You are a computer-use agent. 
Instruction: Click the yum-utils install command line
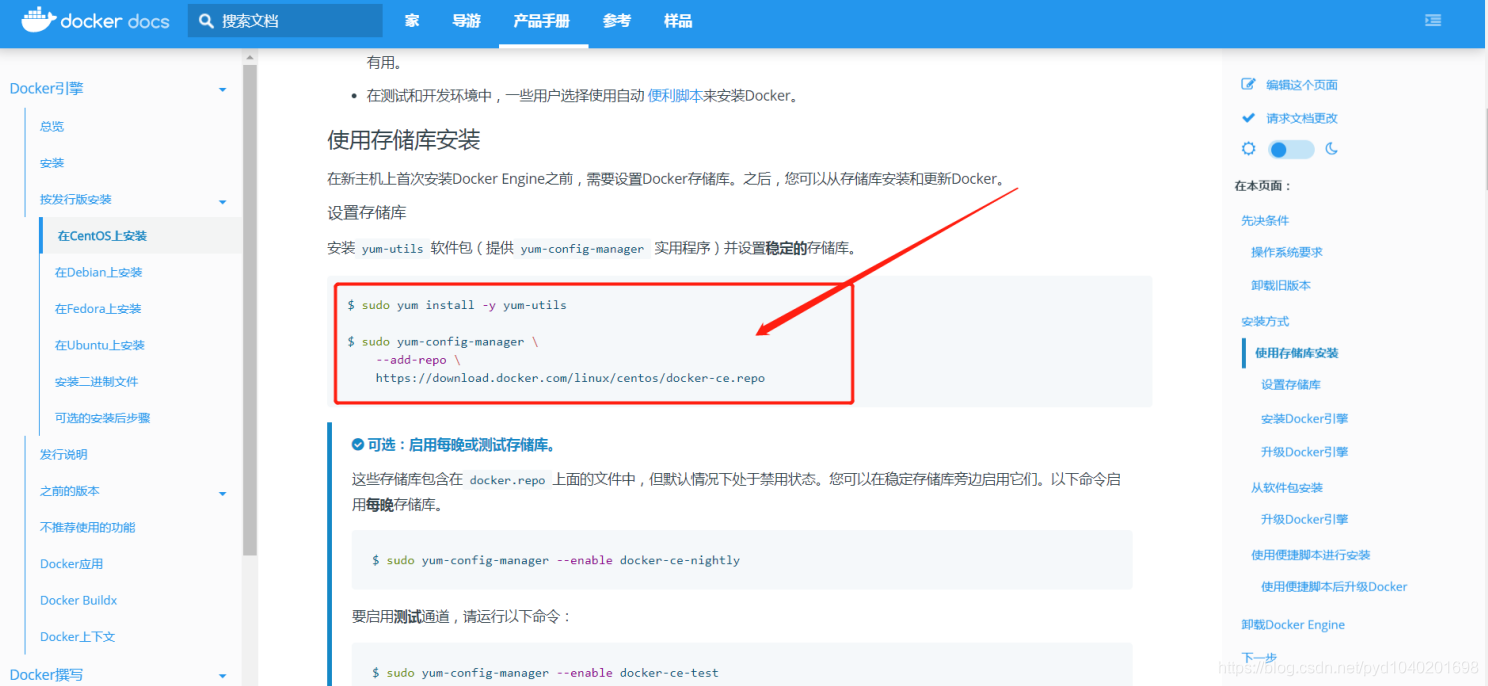457,305
